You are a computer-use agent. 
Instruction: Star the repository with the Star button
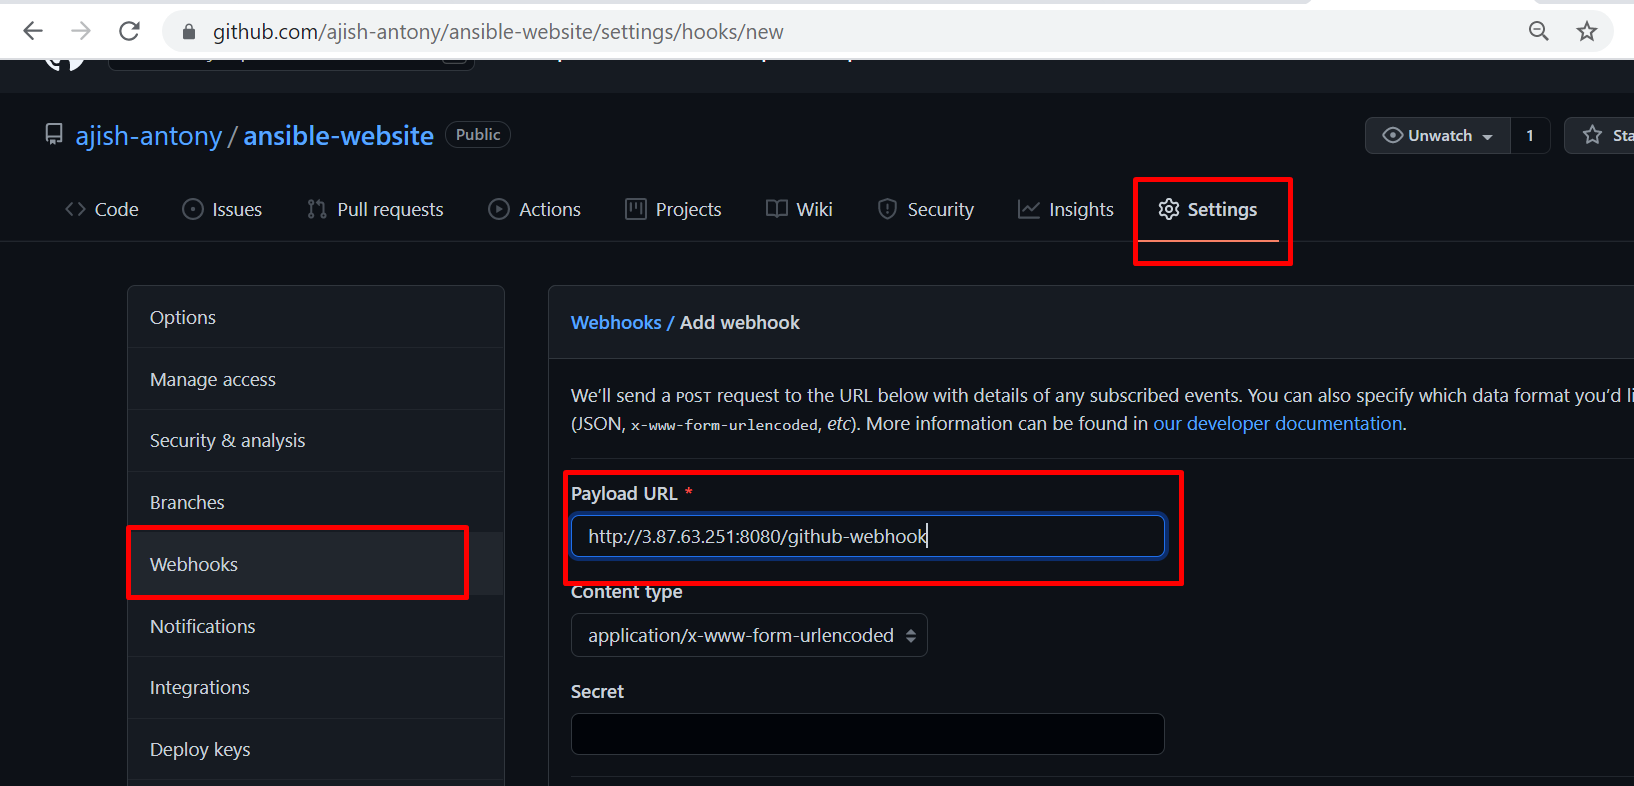click(x=1601, y=135)
